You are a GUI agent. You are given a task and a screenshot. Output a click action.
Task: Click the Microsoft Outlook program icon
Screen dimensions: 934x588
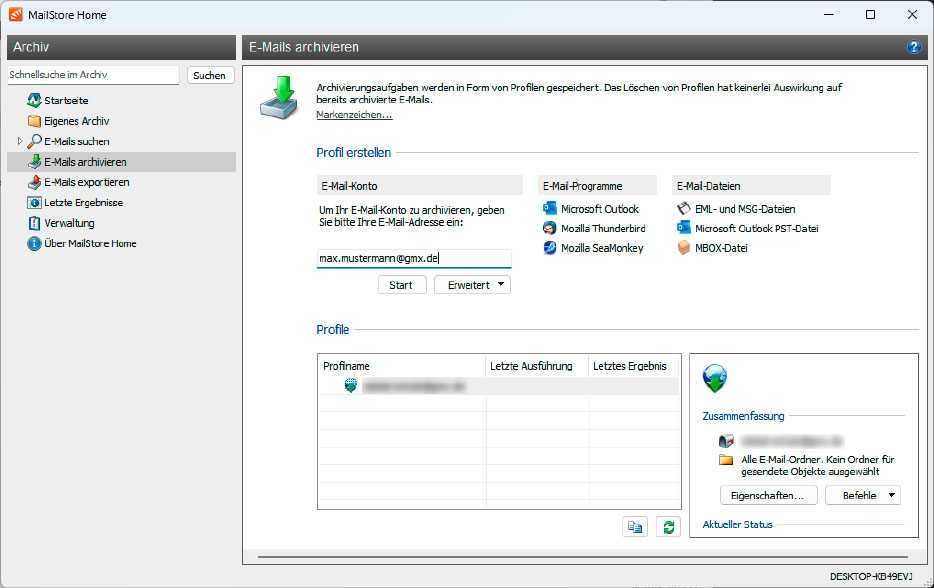(x=550, y=209)
